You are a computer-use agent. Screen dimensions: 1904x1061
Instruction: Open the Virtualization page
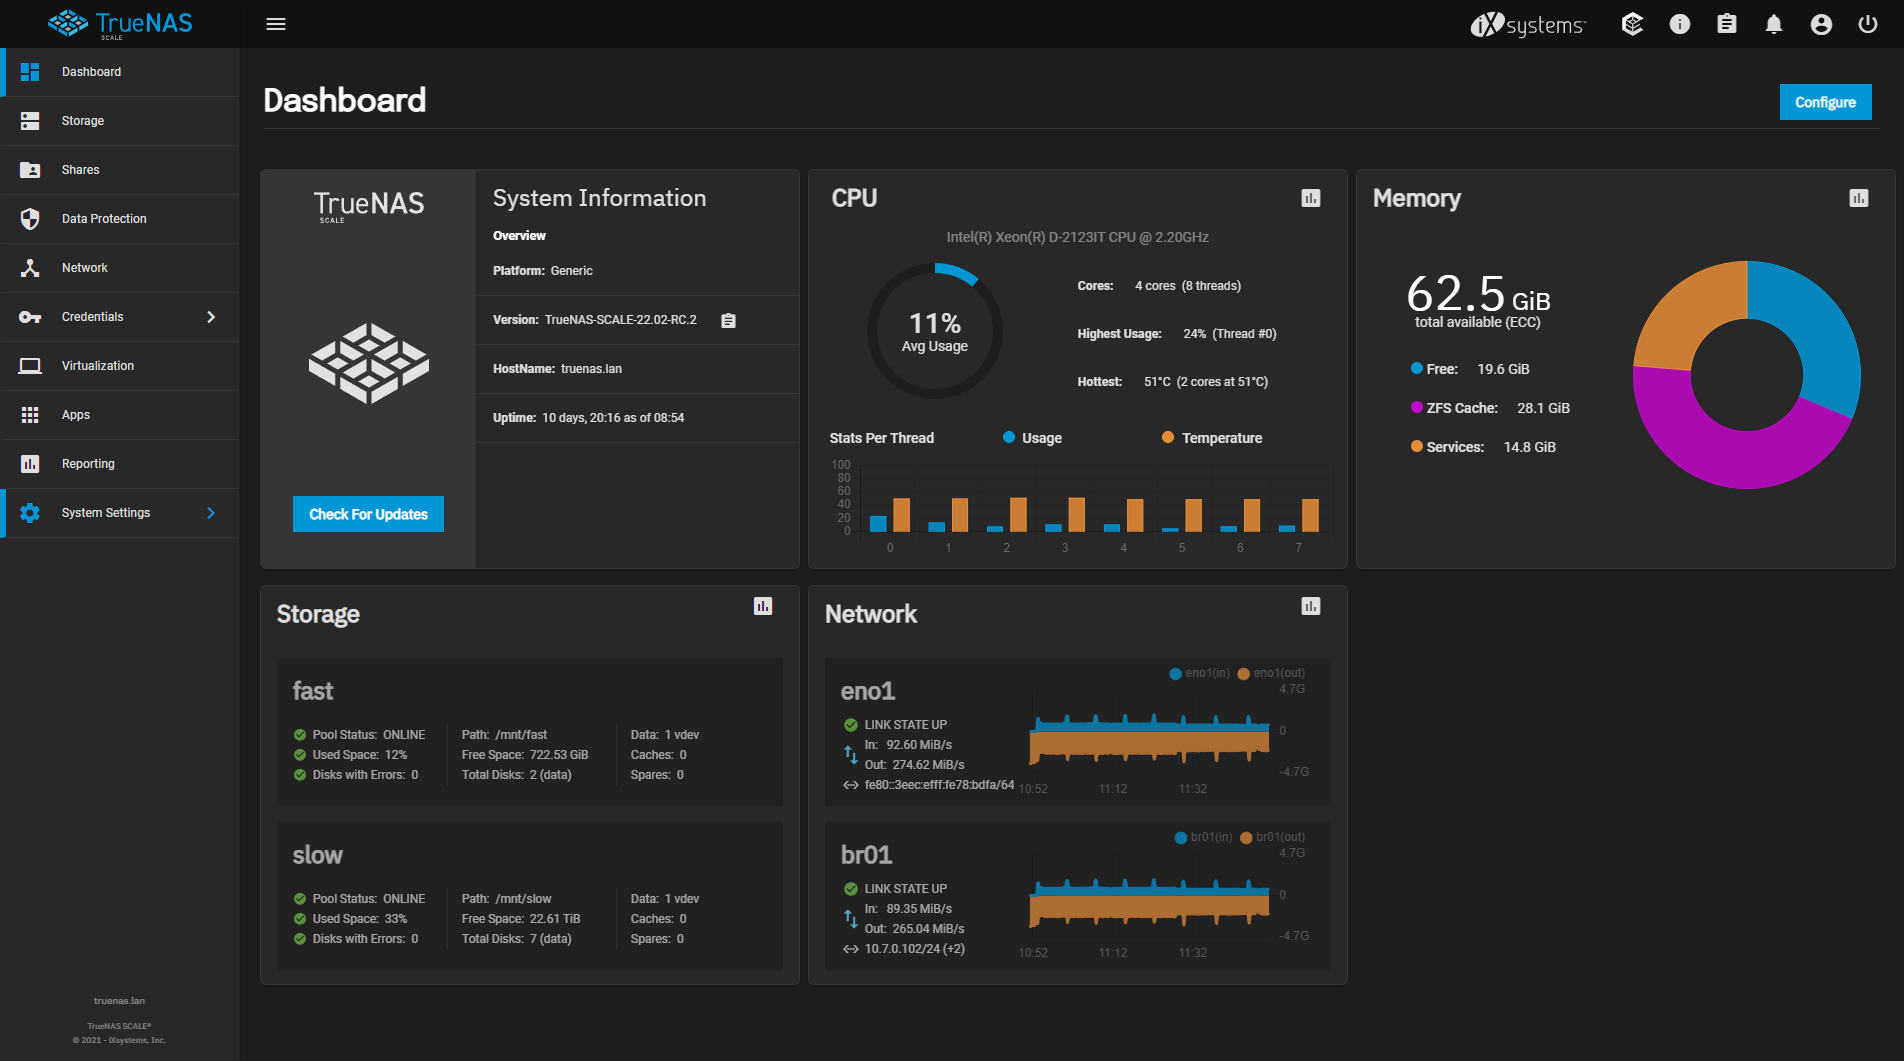(97, 366)
